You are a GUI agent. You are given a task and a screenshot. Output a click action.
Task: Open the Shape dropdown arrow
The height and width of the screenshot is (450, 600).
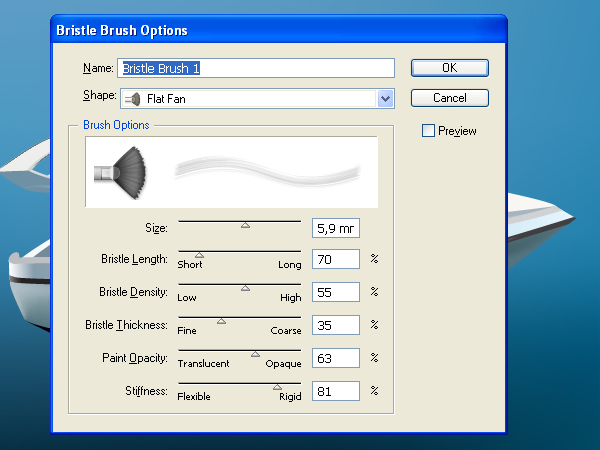tap(386, 99)
